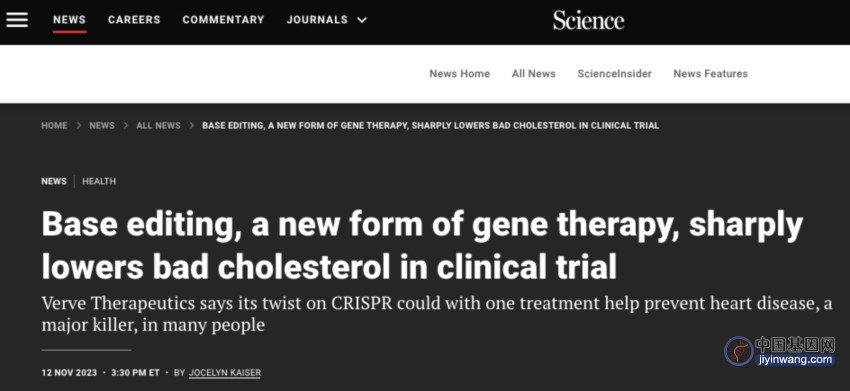Open the Careers menu item
850x391 pixels.
(134, 20)
